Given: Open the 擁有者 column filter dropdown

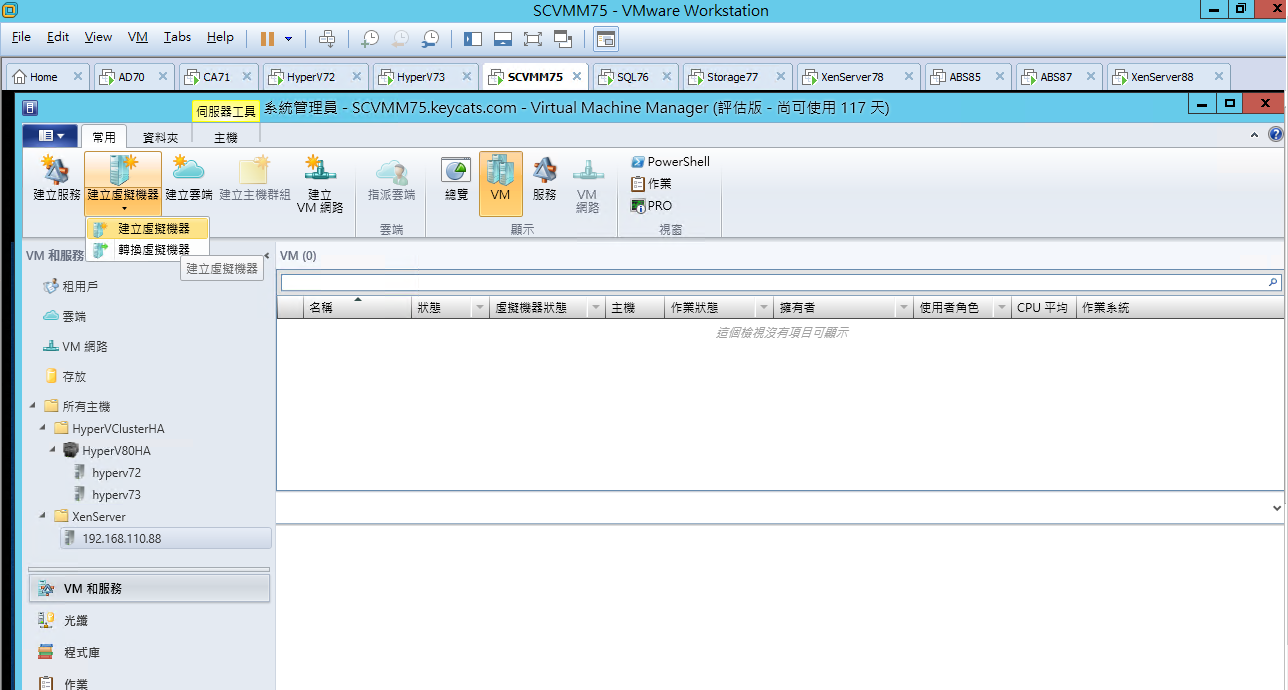Looking at the screenshot, I should click(x=905, y=308).
